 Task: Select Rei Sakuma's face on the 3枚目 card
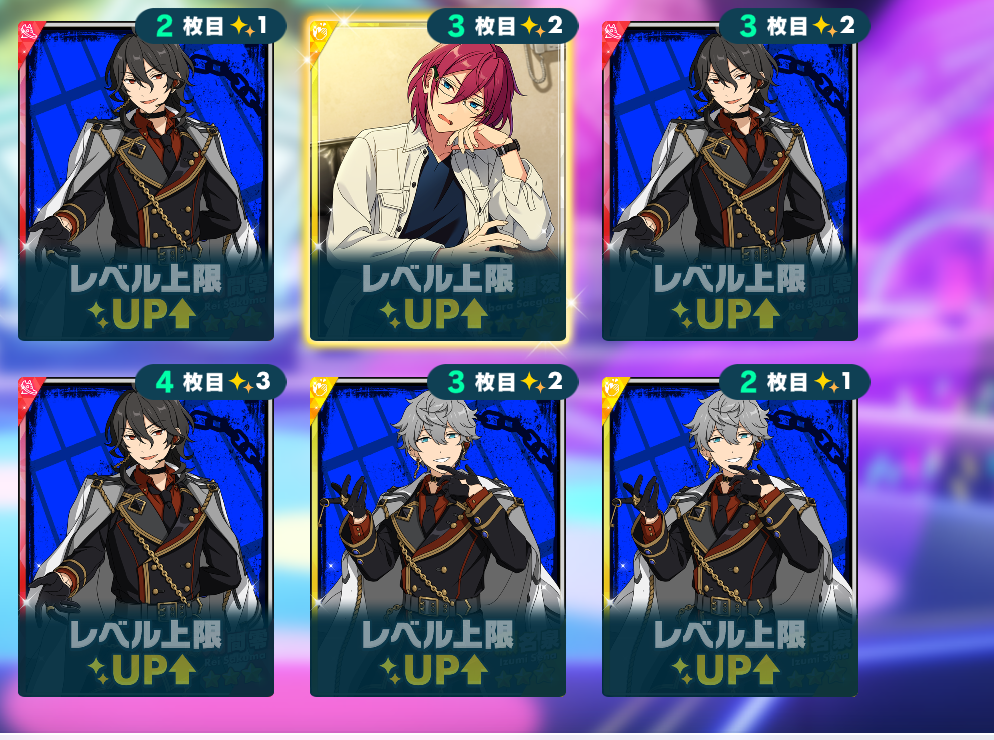(732, 87)
